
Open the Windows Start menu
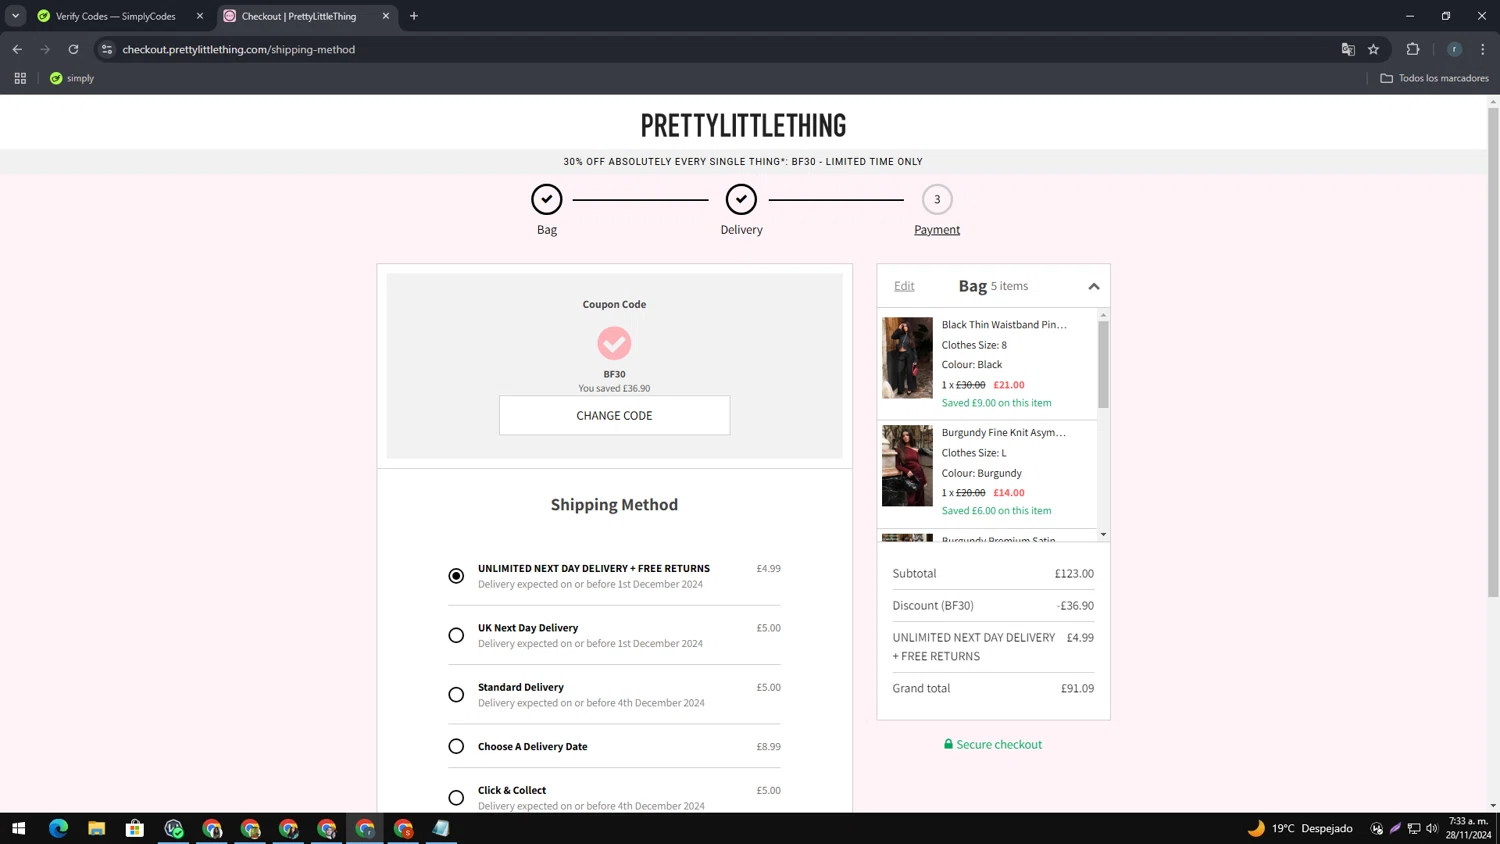(18, 828)
